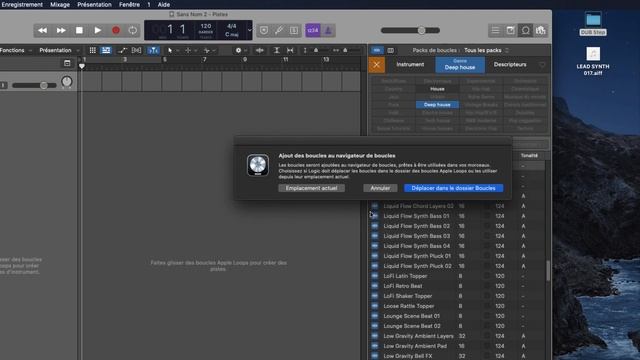
Task: Toggle Flex display
Action: pyautogui.click(x=136, y=50)
